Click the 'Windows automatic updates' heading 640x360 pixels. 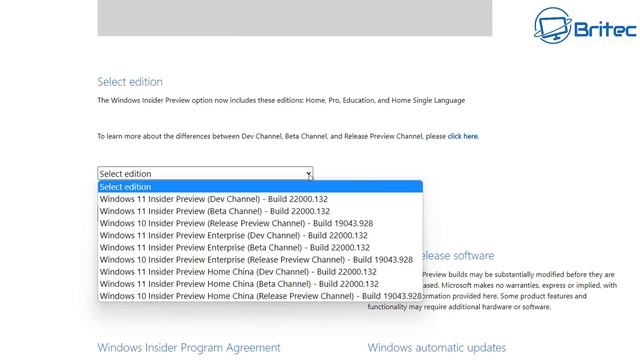[x=437, y=348]
